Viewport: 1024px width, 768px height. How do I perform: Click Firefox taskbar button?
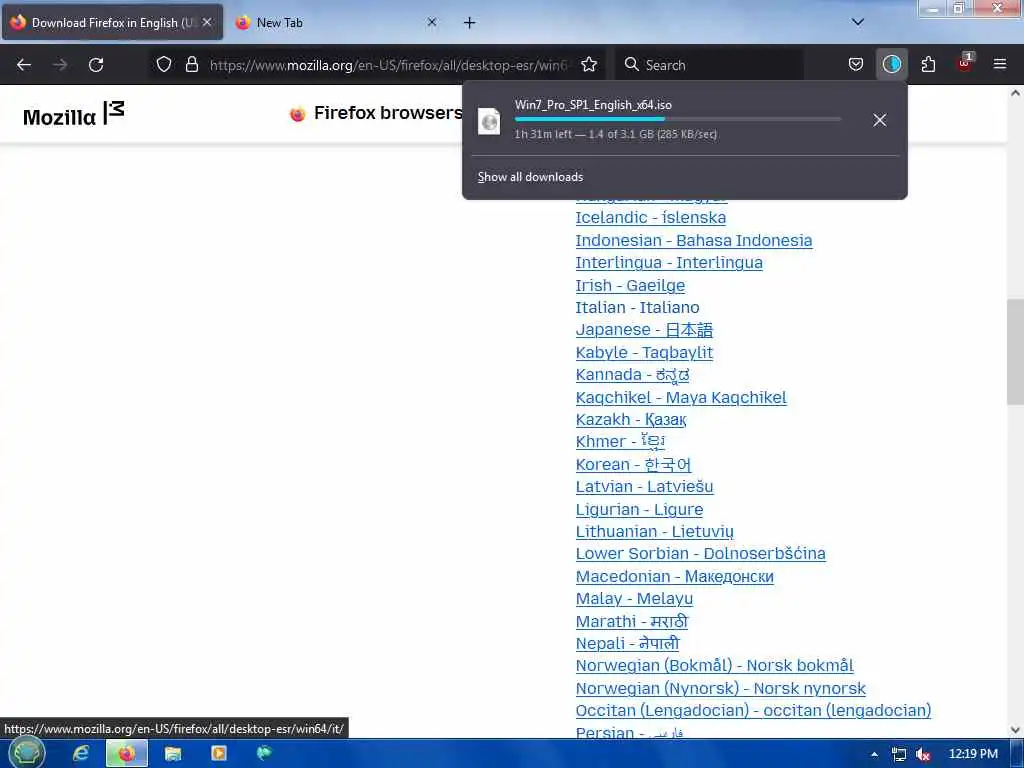tap(127, 754)
